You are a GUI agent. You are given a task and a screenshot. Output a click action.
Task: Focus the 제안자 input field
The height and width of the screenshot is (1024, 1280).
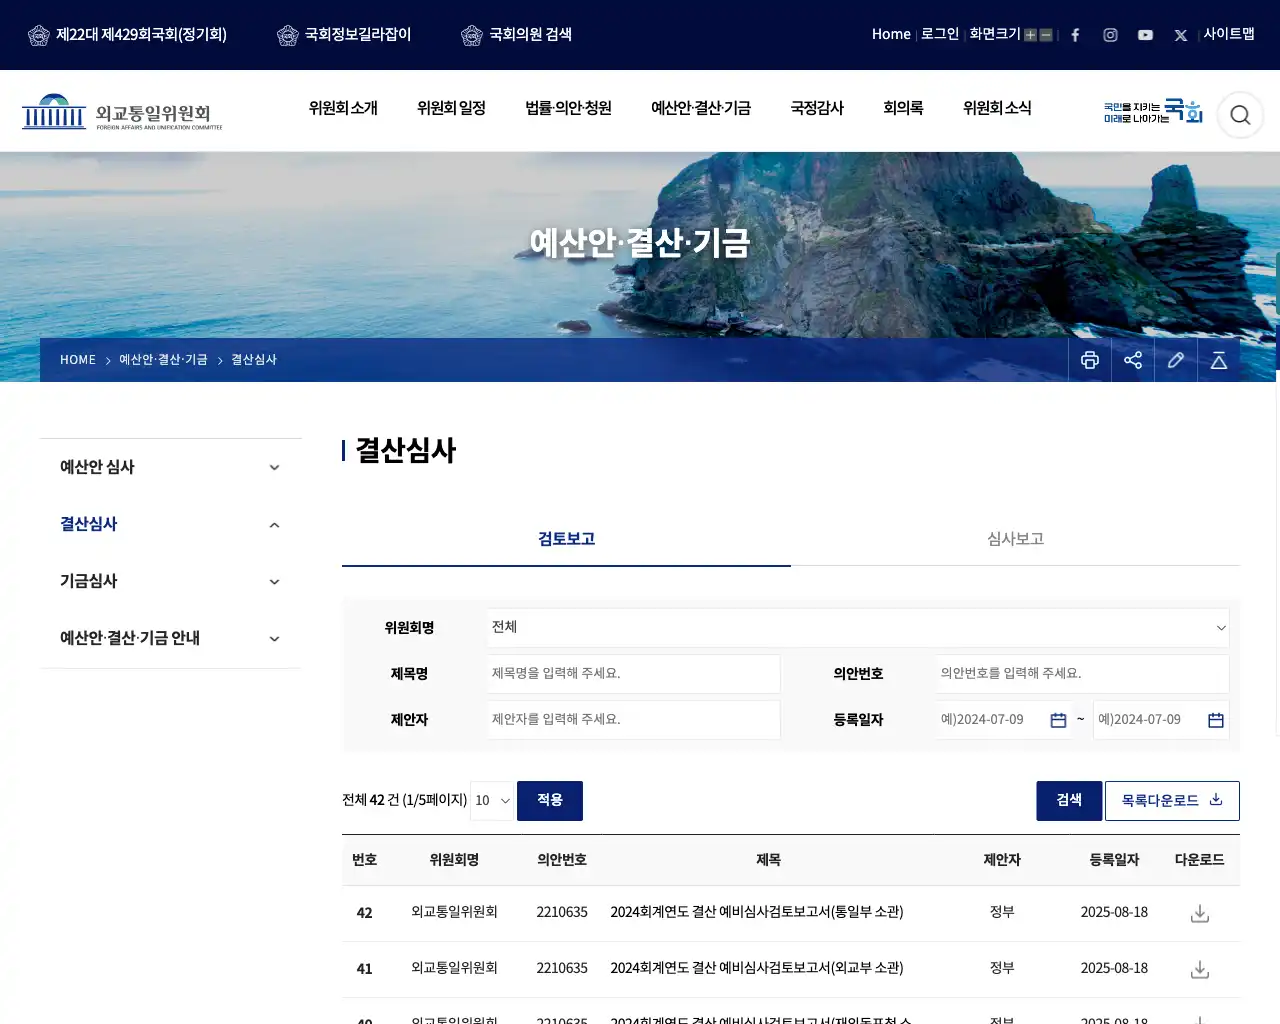[x=634, y=720]
